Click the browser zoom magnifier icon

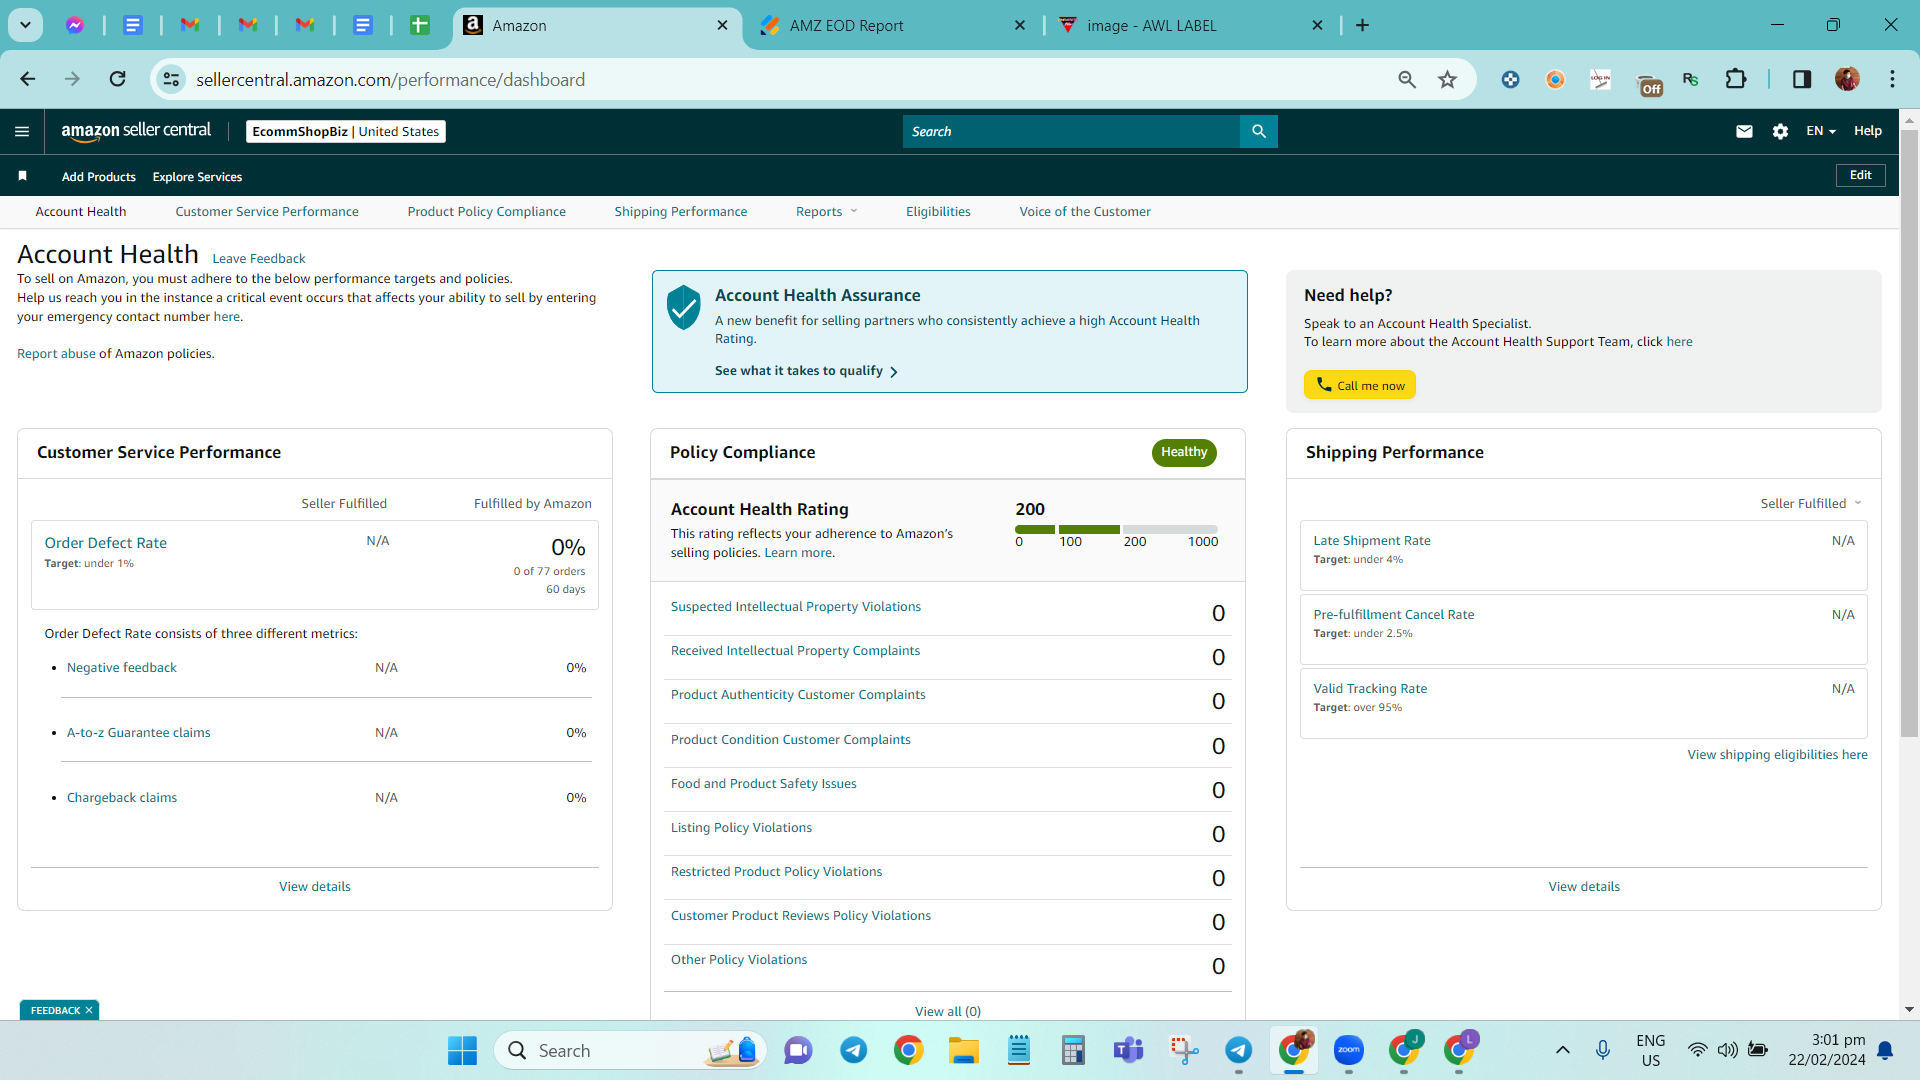[1407, 79]
